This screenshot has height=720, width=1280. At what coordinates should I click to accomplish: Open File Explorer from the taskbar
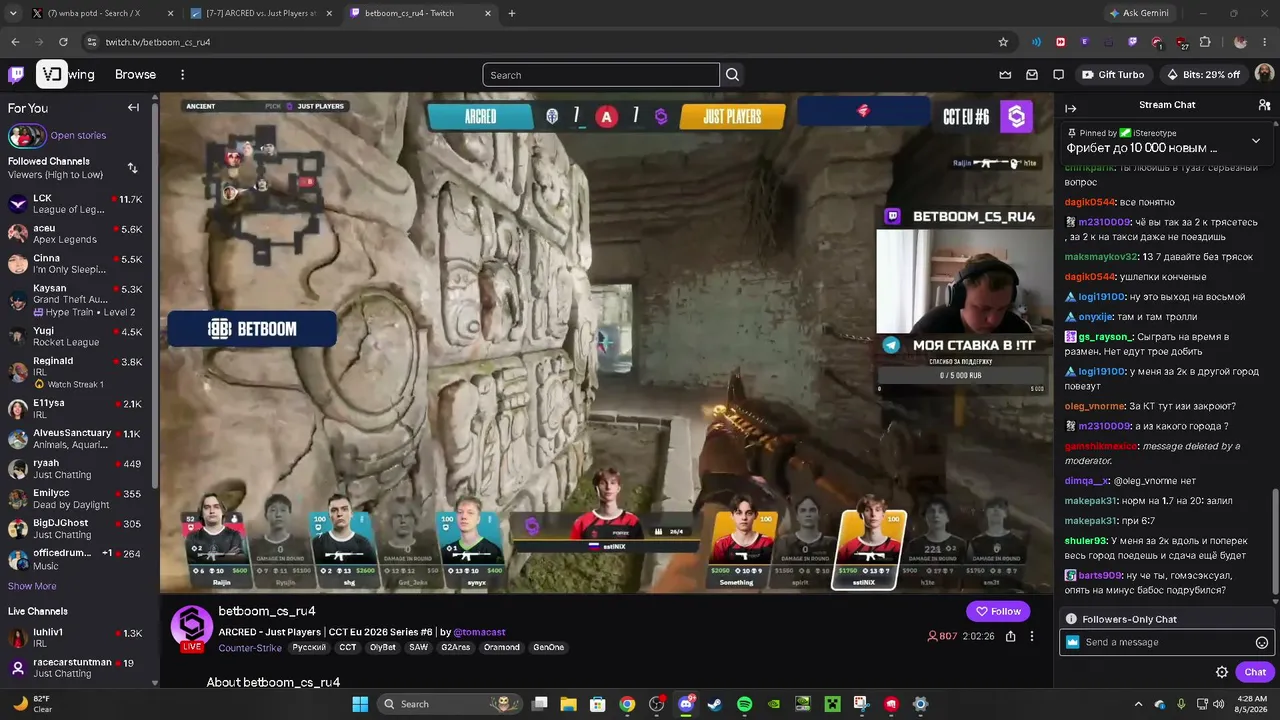pyautogui.click(x=568, y=704)
